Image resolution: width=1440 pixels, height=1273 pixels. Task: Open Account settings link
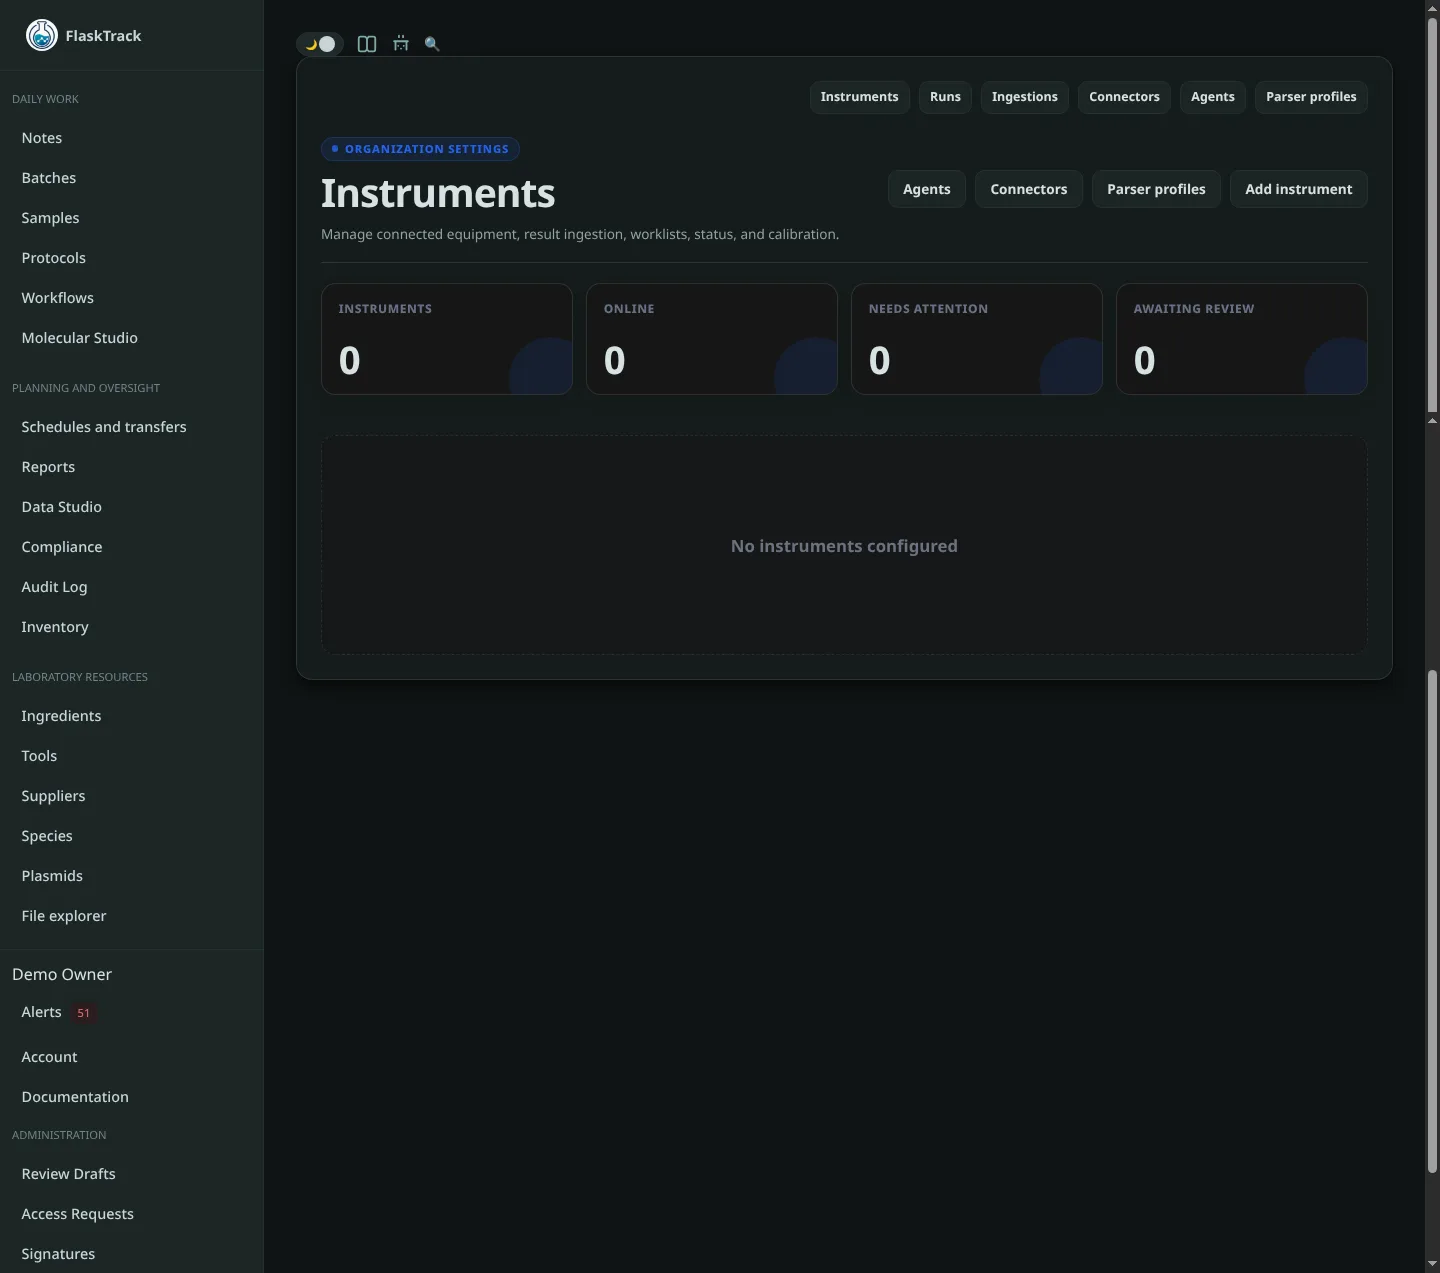point(49,1057)
